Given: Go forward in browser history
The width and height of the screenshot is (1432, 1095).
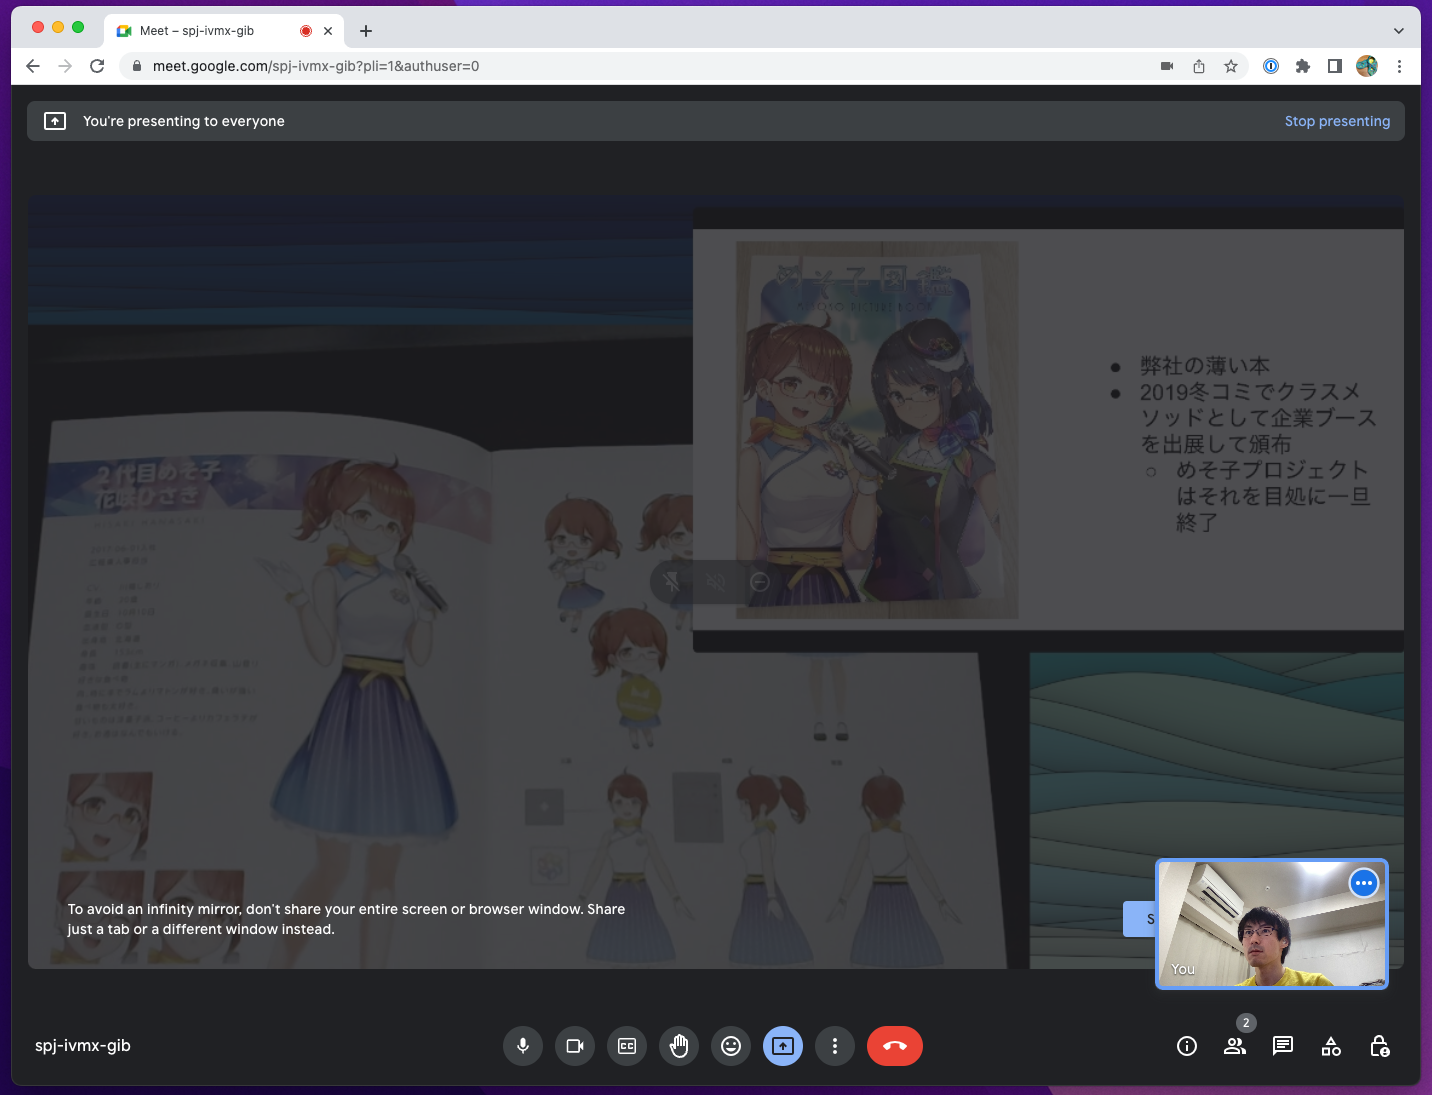Looking at the screenshot, I should click(65, 66).
